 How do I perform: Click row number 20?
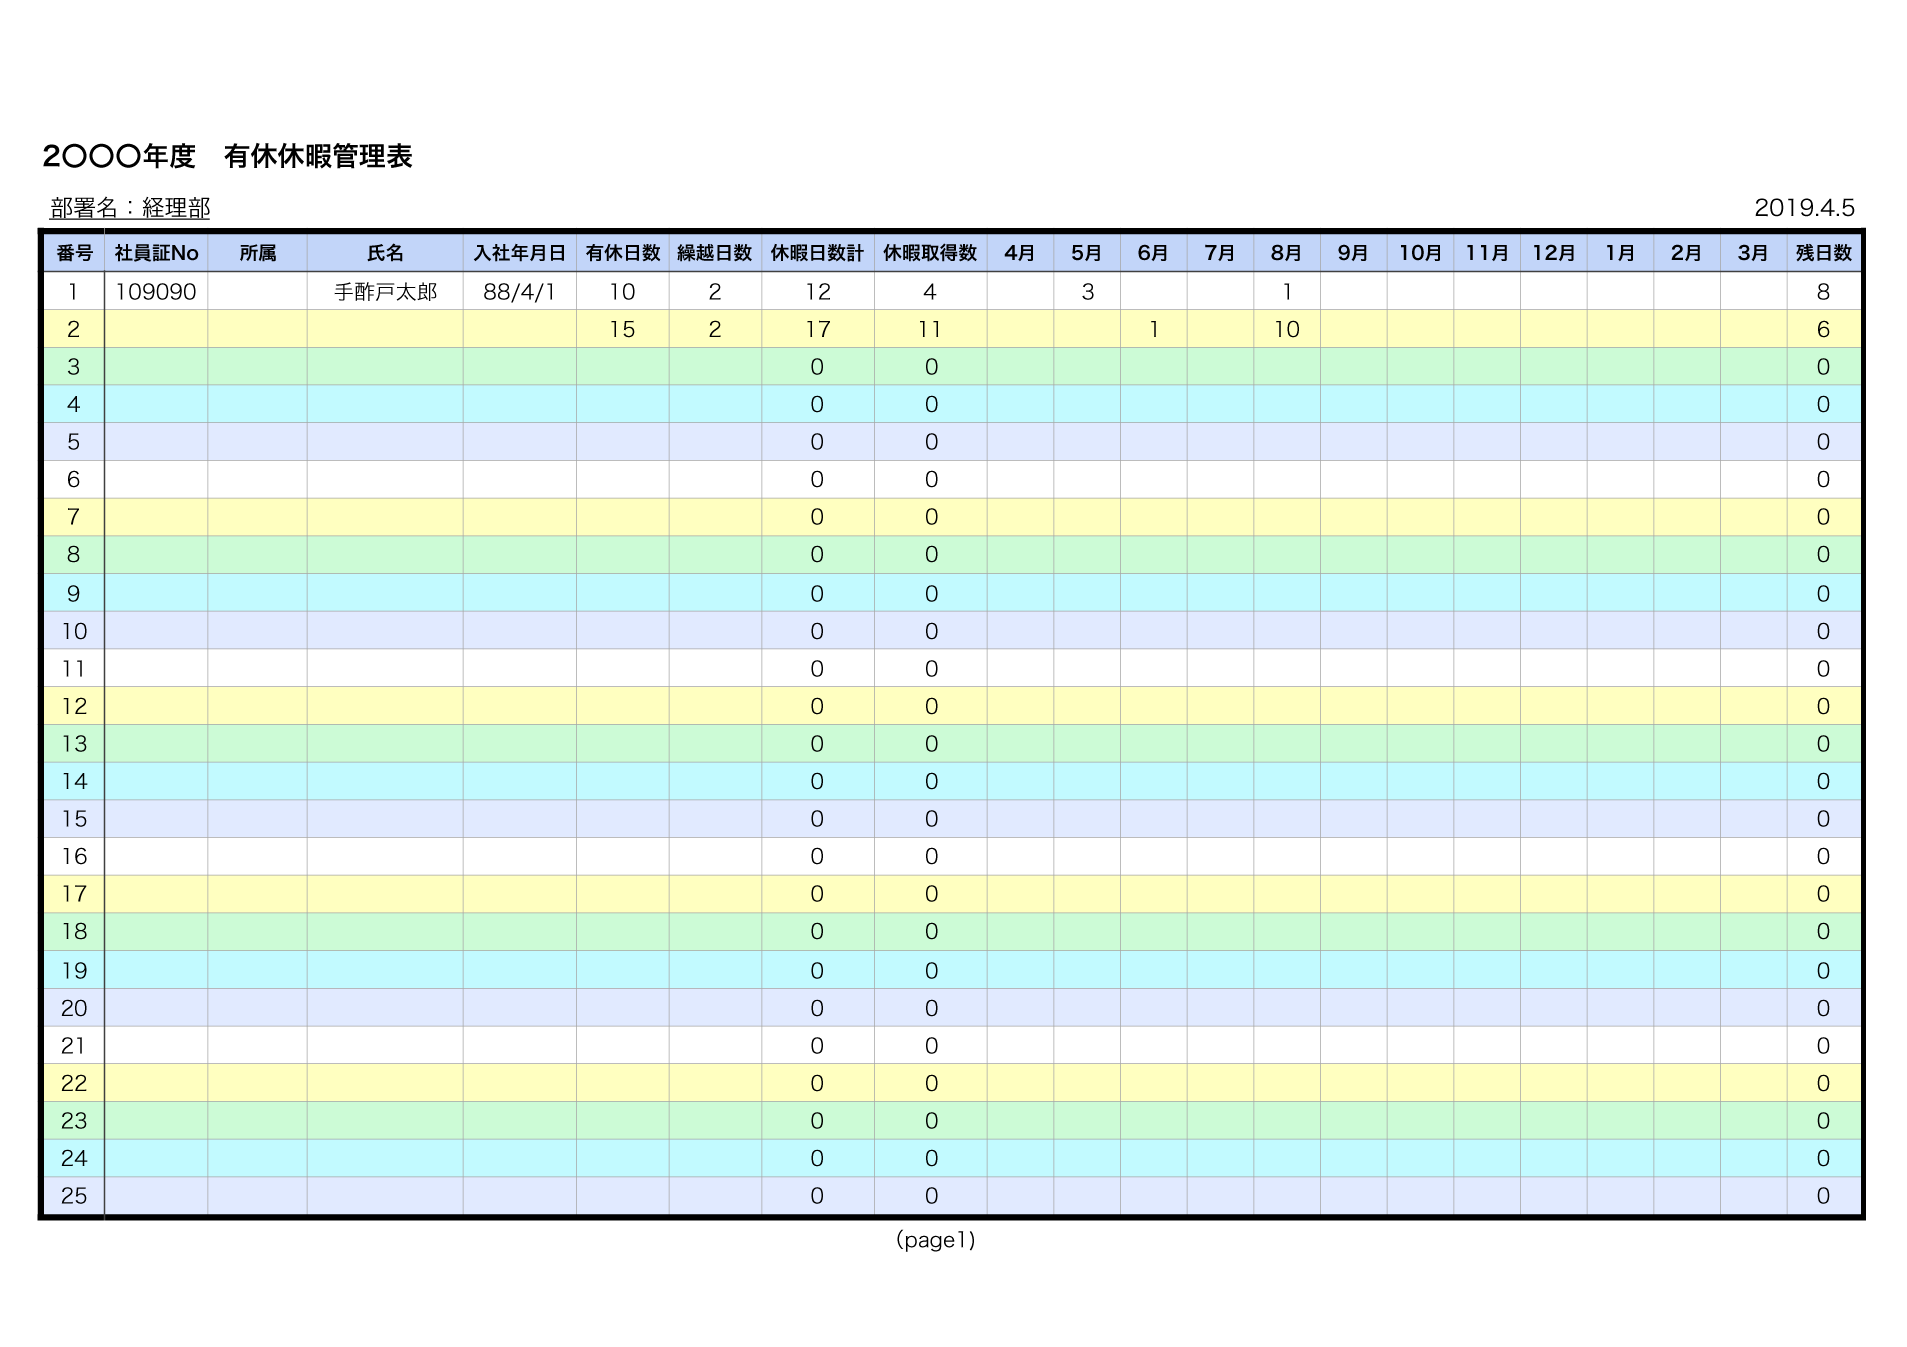[x=74, y=1008]
